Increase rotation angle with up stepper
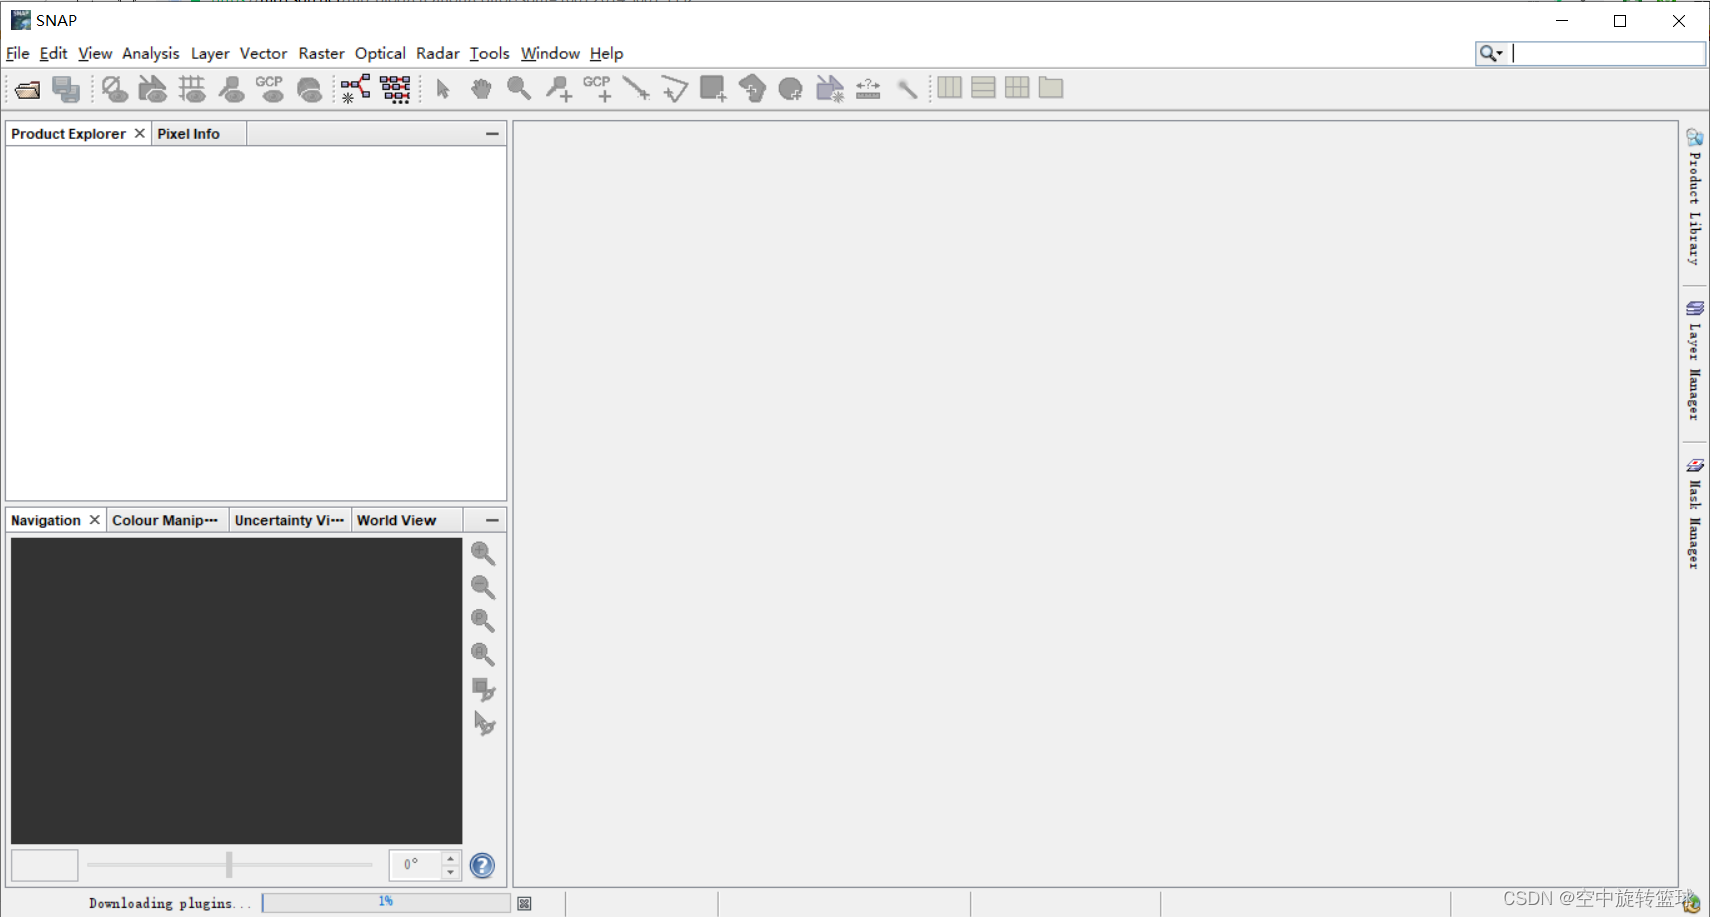Viewport: 1710px width, 917px height. (451, 858)
